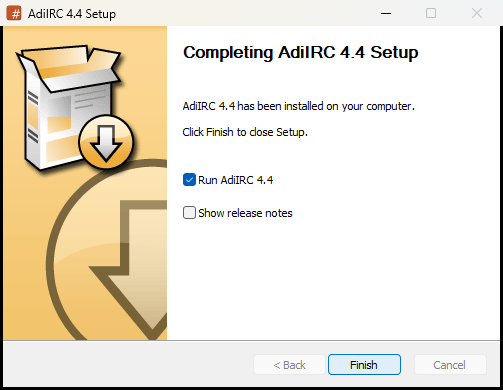The width and height of the screenshot is (503, 390).
Task: Close the Setup window with X
Action: click(477, 13)
